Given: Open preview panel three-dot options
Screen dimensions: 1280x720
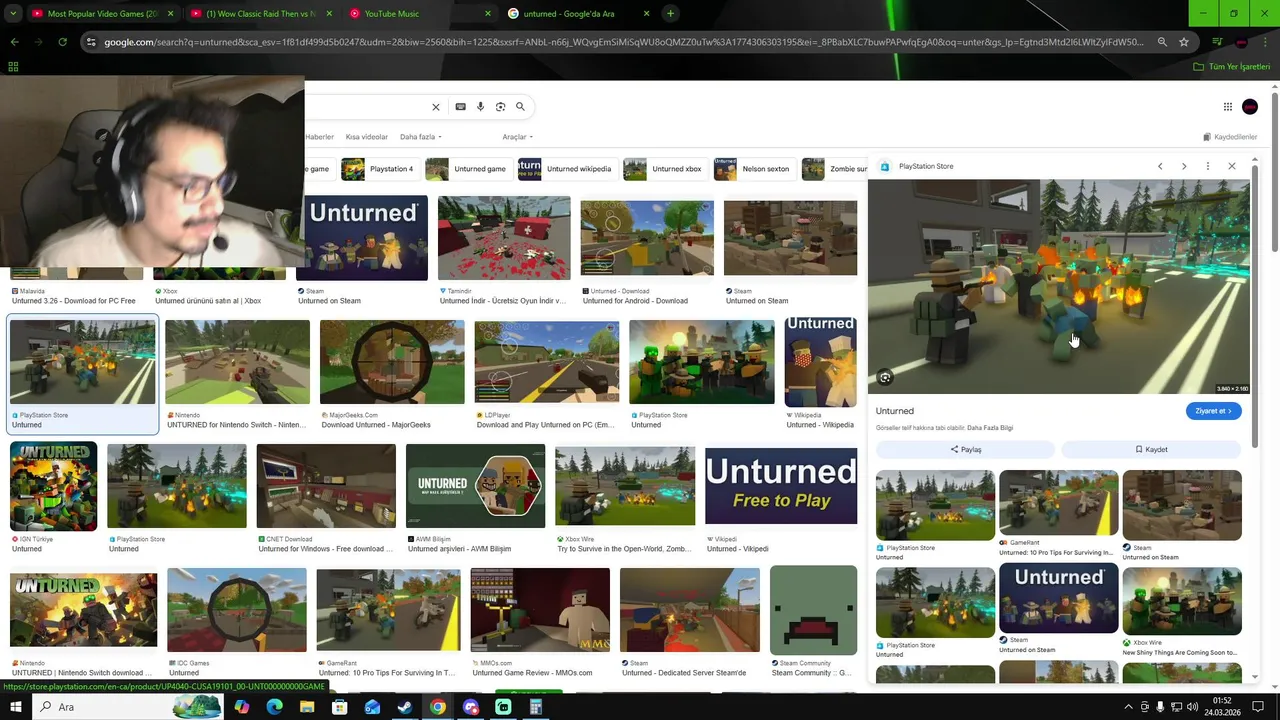Looking at the screenshot, I should [x=1208, y=166].
